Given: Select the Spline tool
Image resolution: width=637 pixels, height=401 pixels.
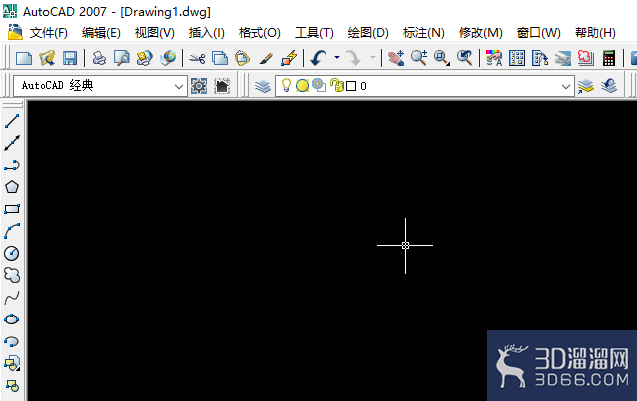Looking at the screenshot, I should pyautogui.click(x=12, y=297).
